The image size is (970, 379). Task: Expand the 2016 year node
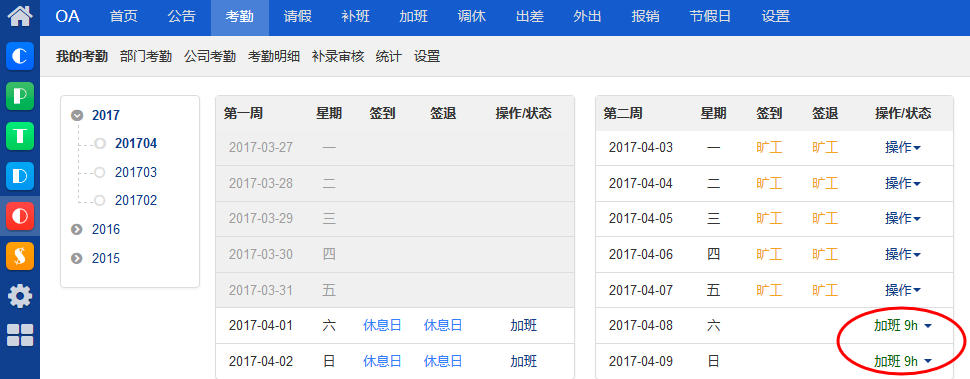[77, 229]
